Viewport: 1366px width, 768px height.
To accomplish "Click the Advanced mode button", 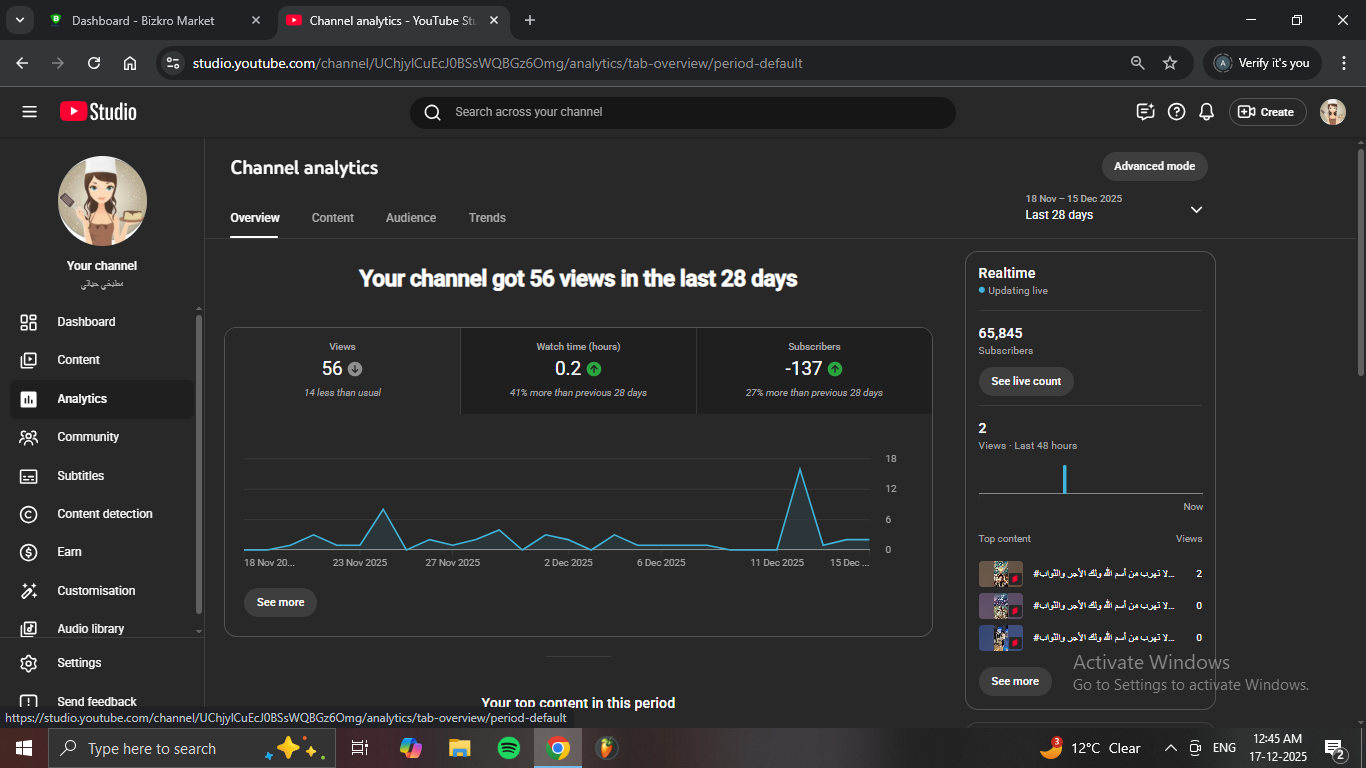I will [x=1154, y=166].
